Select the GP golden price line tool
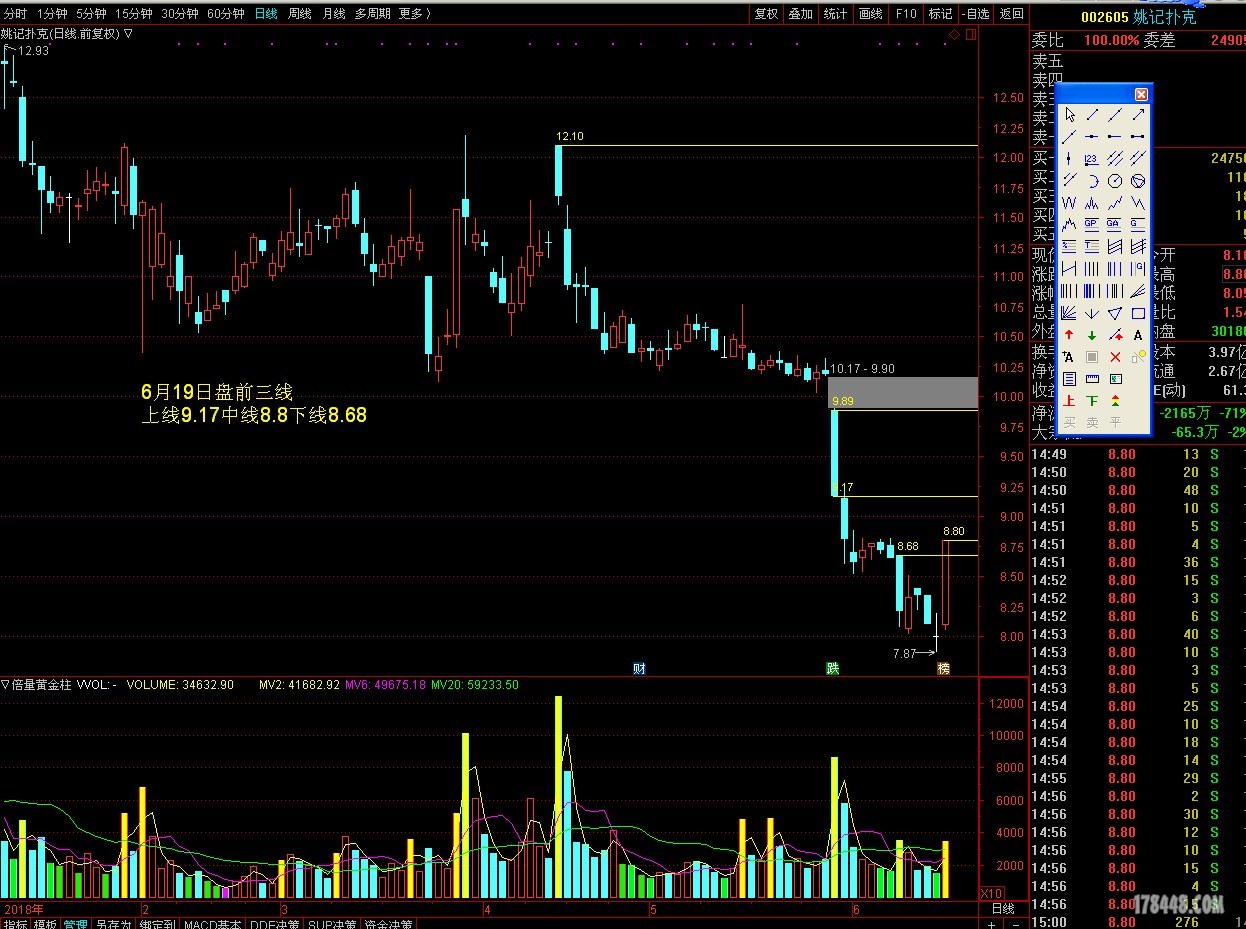This screenshot has width=1246, height=929. pos(1092,225)
